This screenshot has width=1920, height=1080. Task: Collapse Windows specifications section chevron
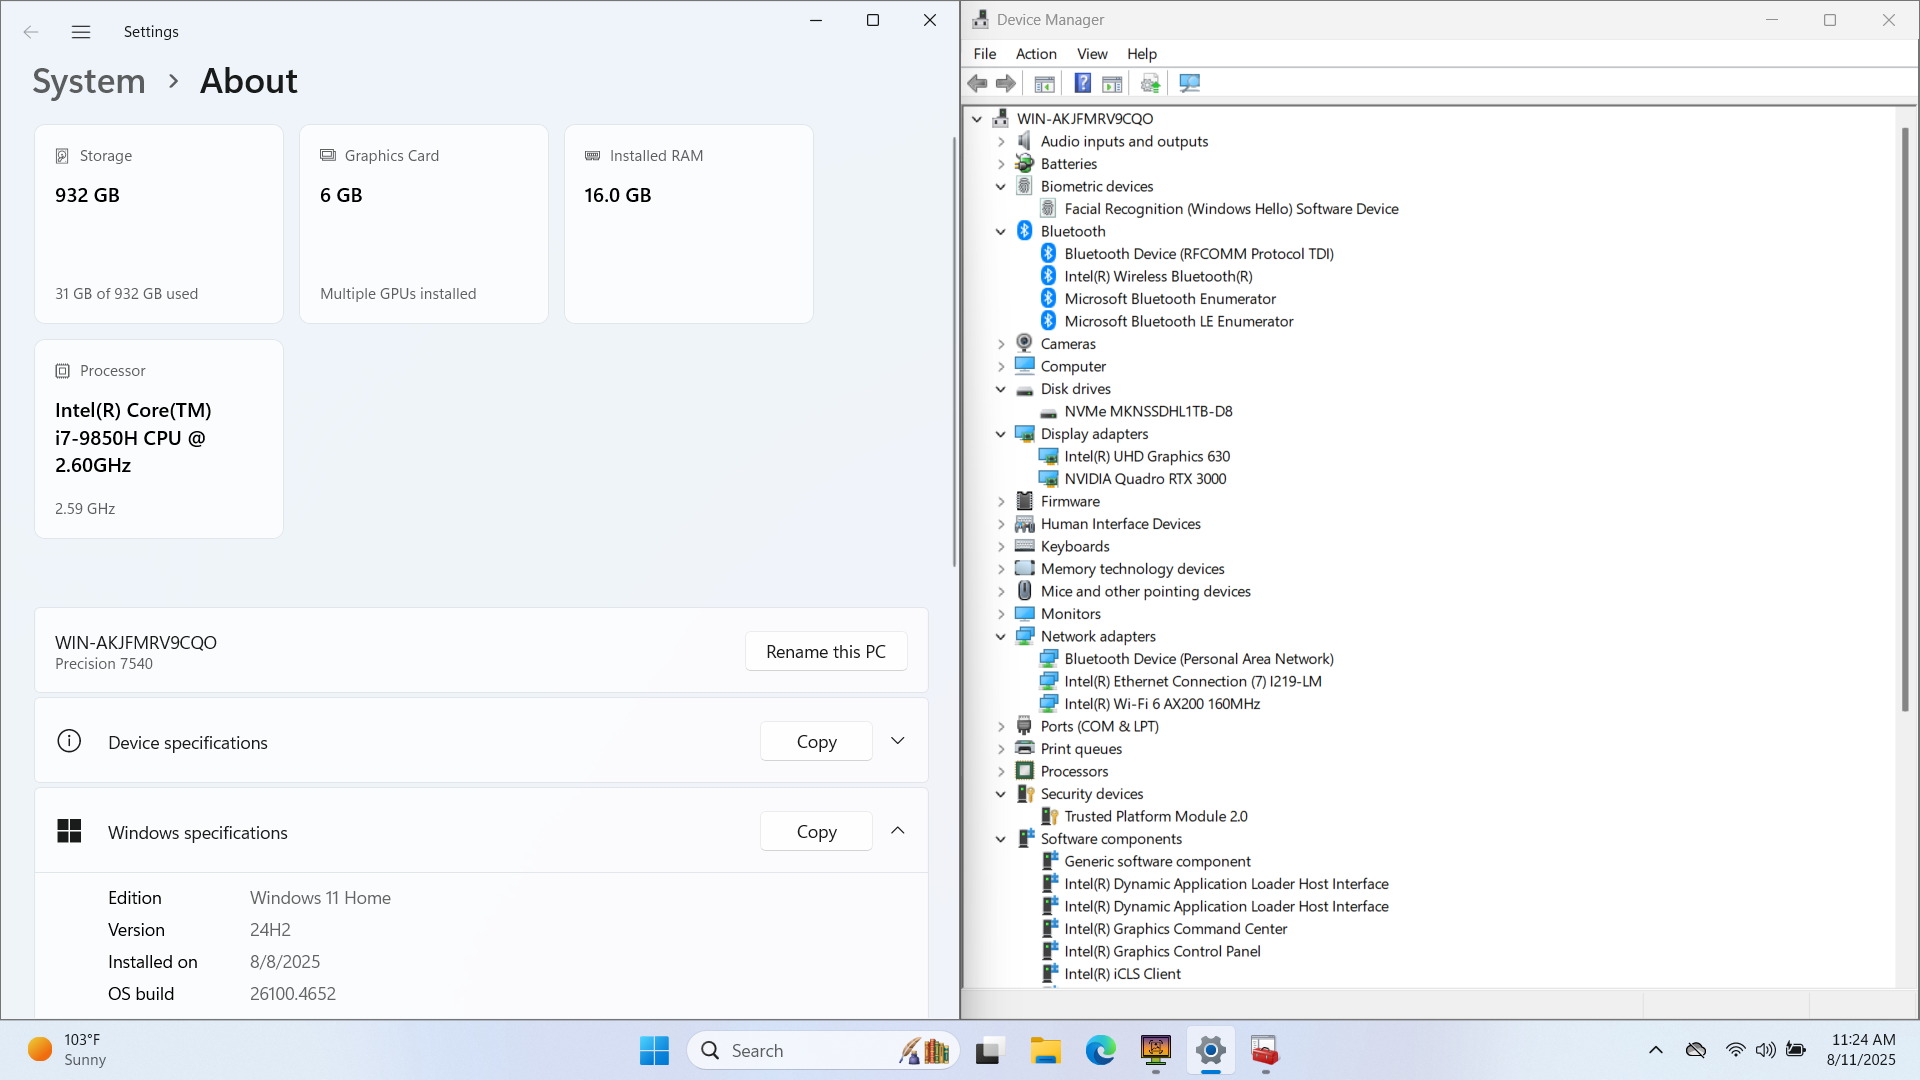point(897,831)
